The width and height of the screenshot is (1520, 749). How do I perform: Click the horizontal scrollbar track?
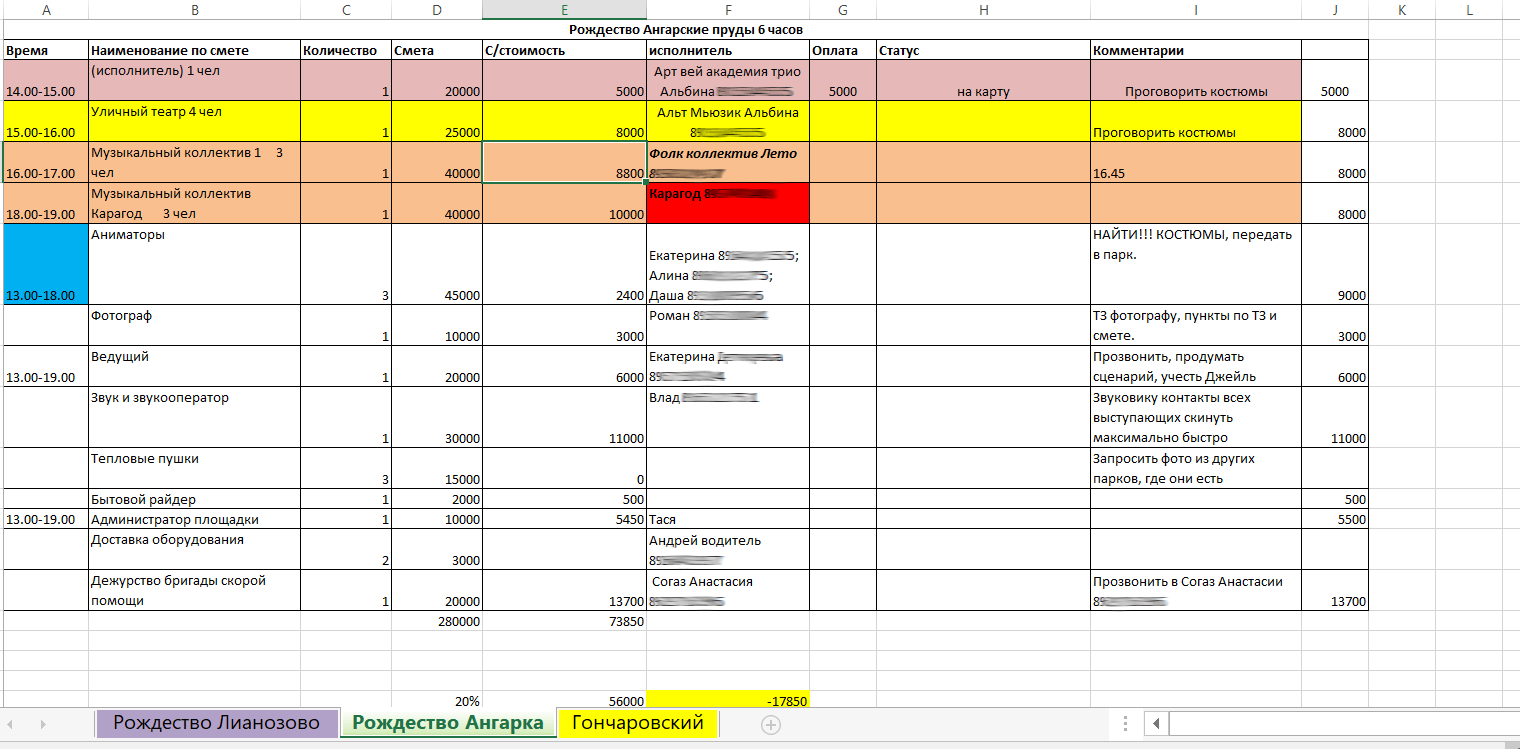tap(1340, 723)
